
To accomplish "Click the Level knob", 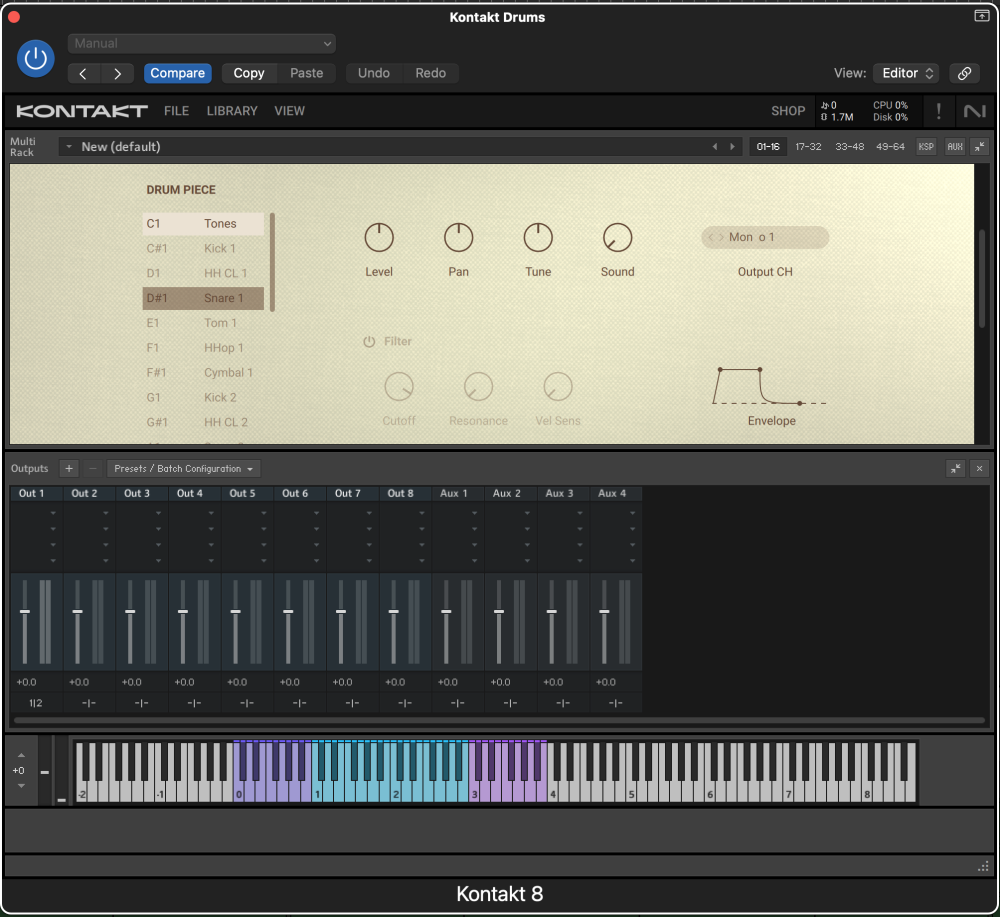I will click(379, 238).
